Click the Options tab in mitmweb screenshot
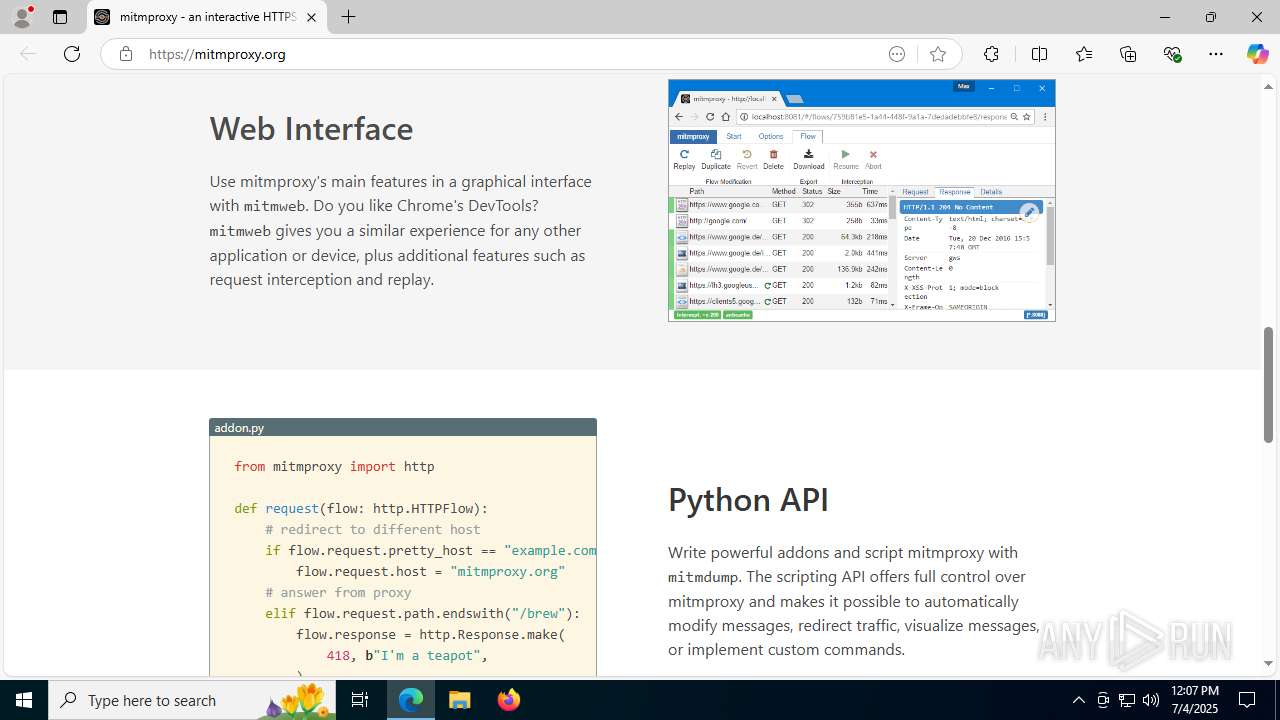 pyautogui.click(x=770, y=136)
